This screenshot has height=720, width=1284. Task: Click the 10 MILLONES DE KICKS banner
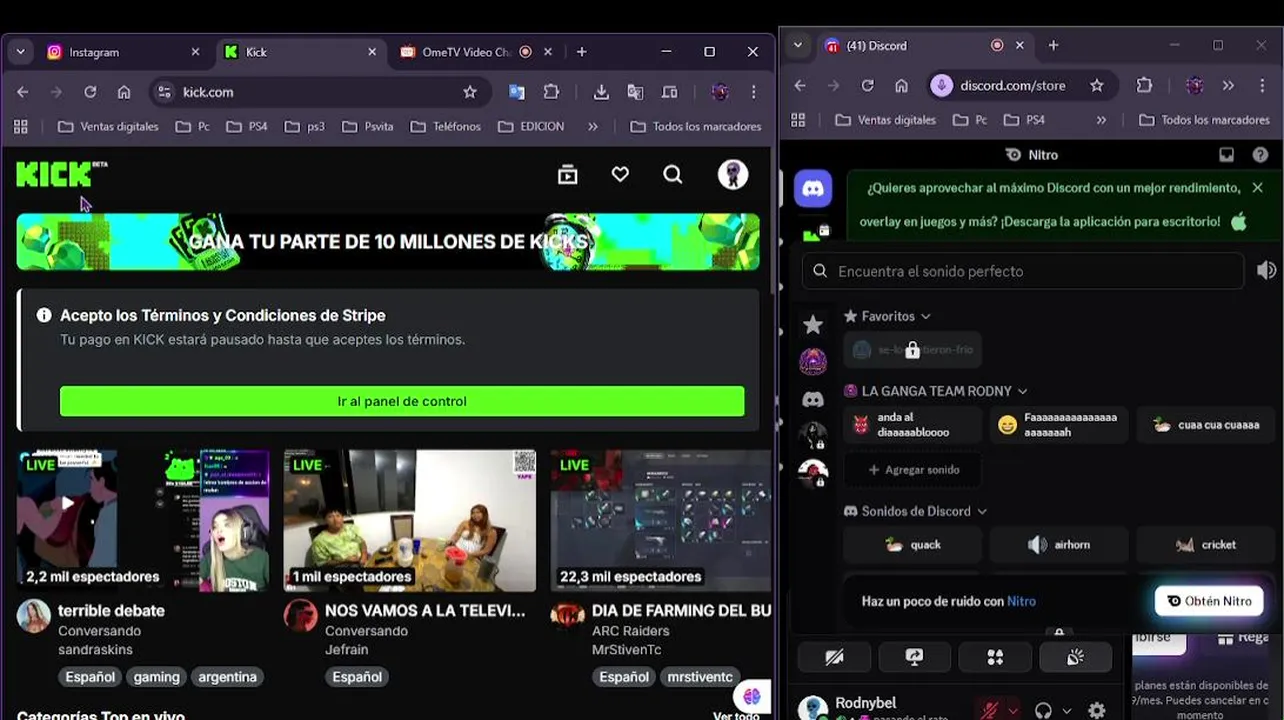click(388, 242)
